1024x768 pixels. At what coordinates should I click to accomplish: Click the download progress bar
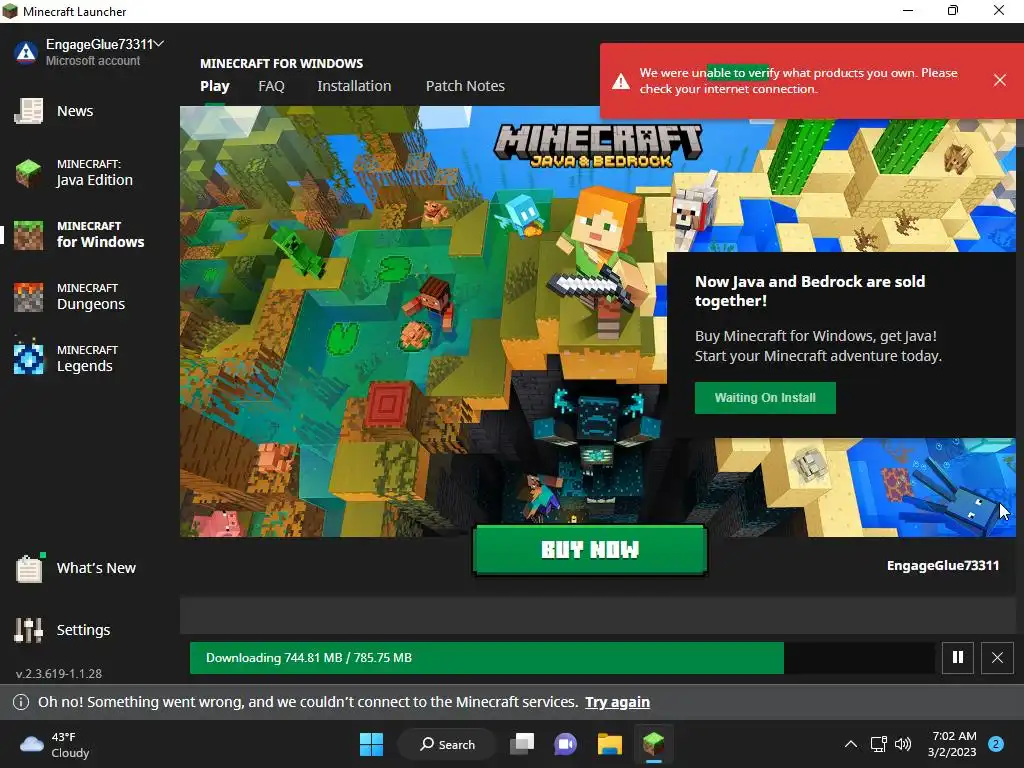(562, 658)
